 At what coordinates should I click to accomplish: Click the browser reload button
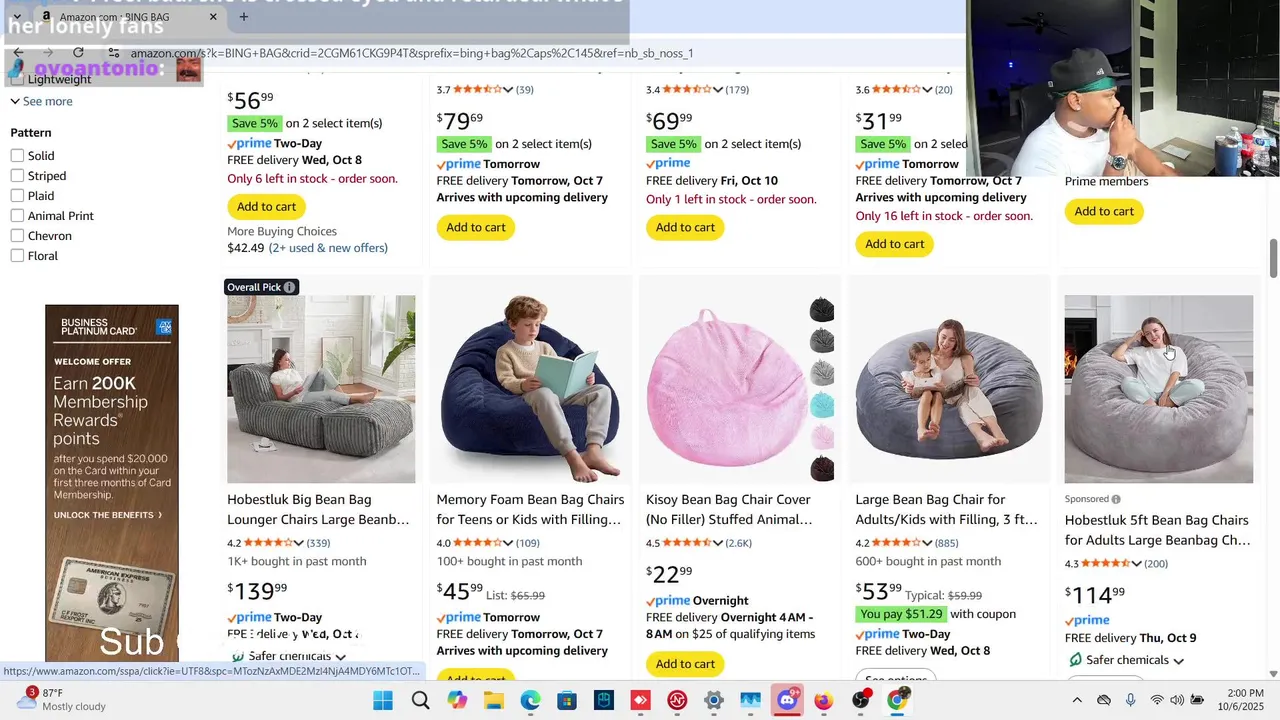tap(78, 53)
